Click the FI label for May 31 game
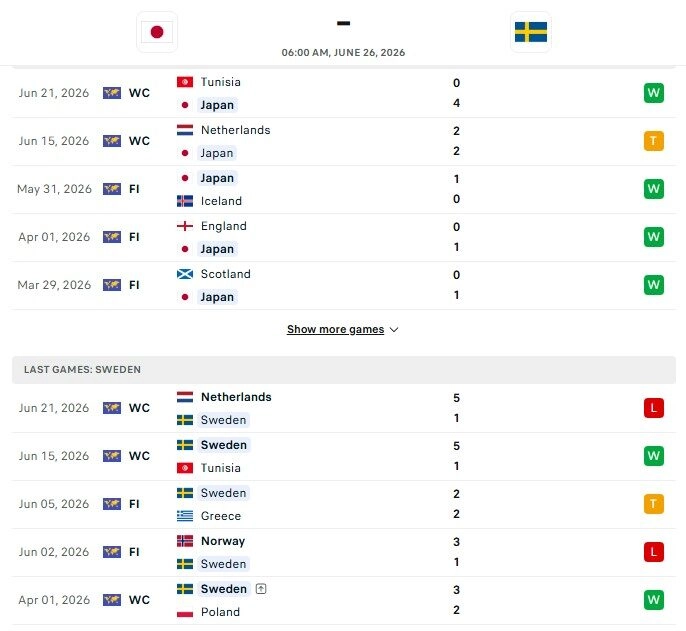Image resolution: width=686 pixels, height=631 pixels. 134,189
